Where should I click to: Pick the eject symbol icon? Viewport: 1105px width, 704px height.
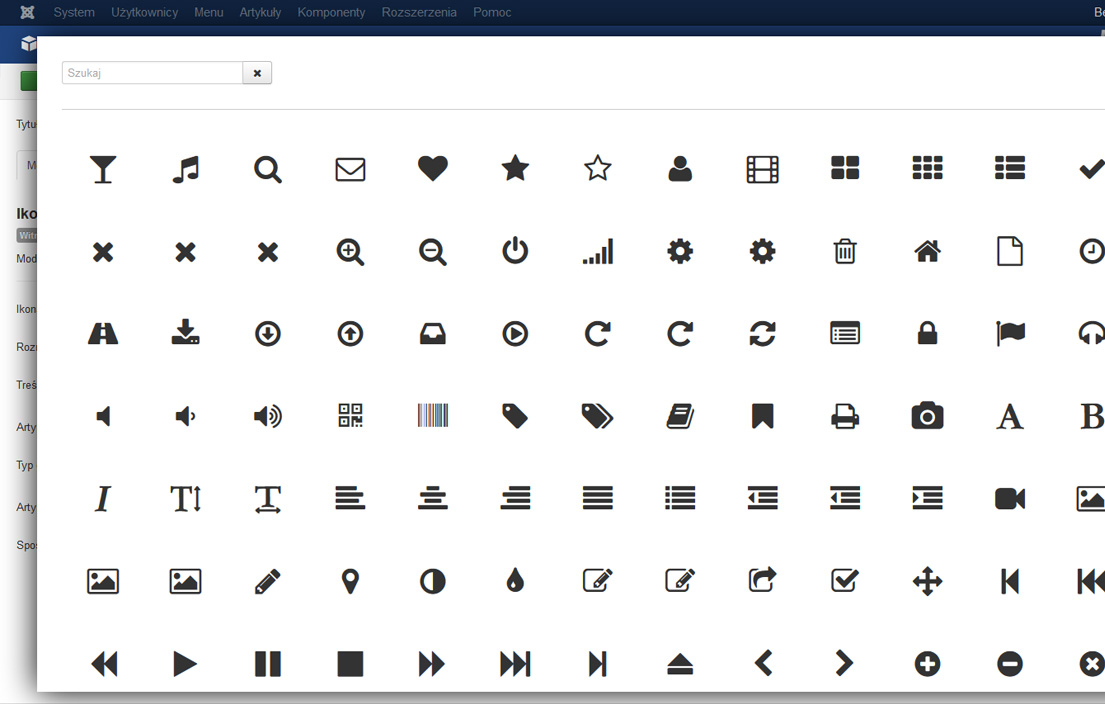(x=680, y=663)
